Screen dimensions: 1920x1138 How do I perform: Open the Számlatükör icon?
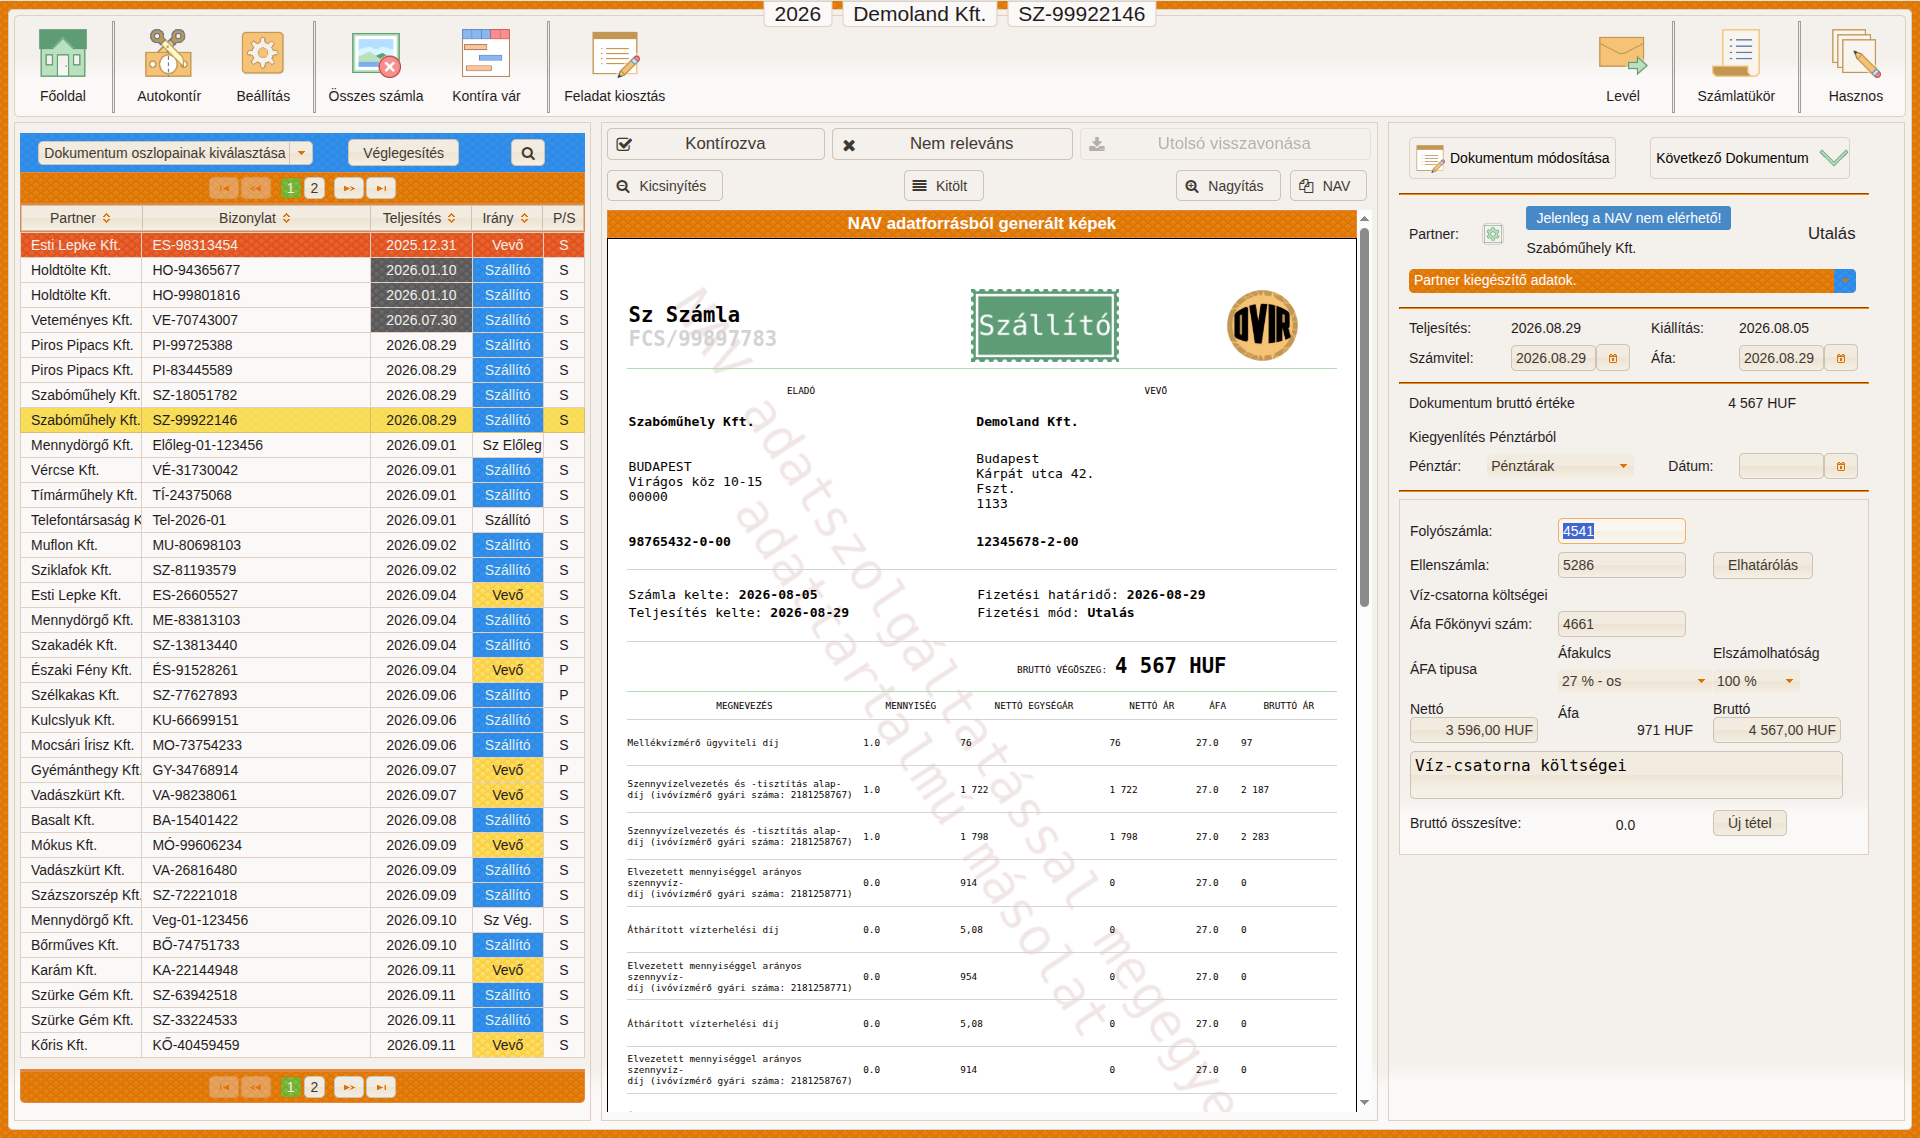tap(1736, 54)
